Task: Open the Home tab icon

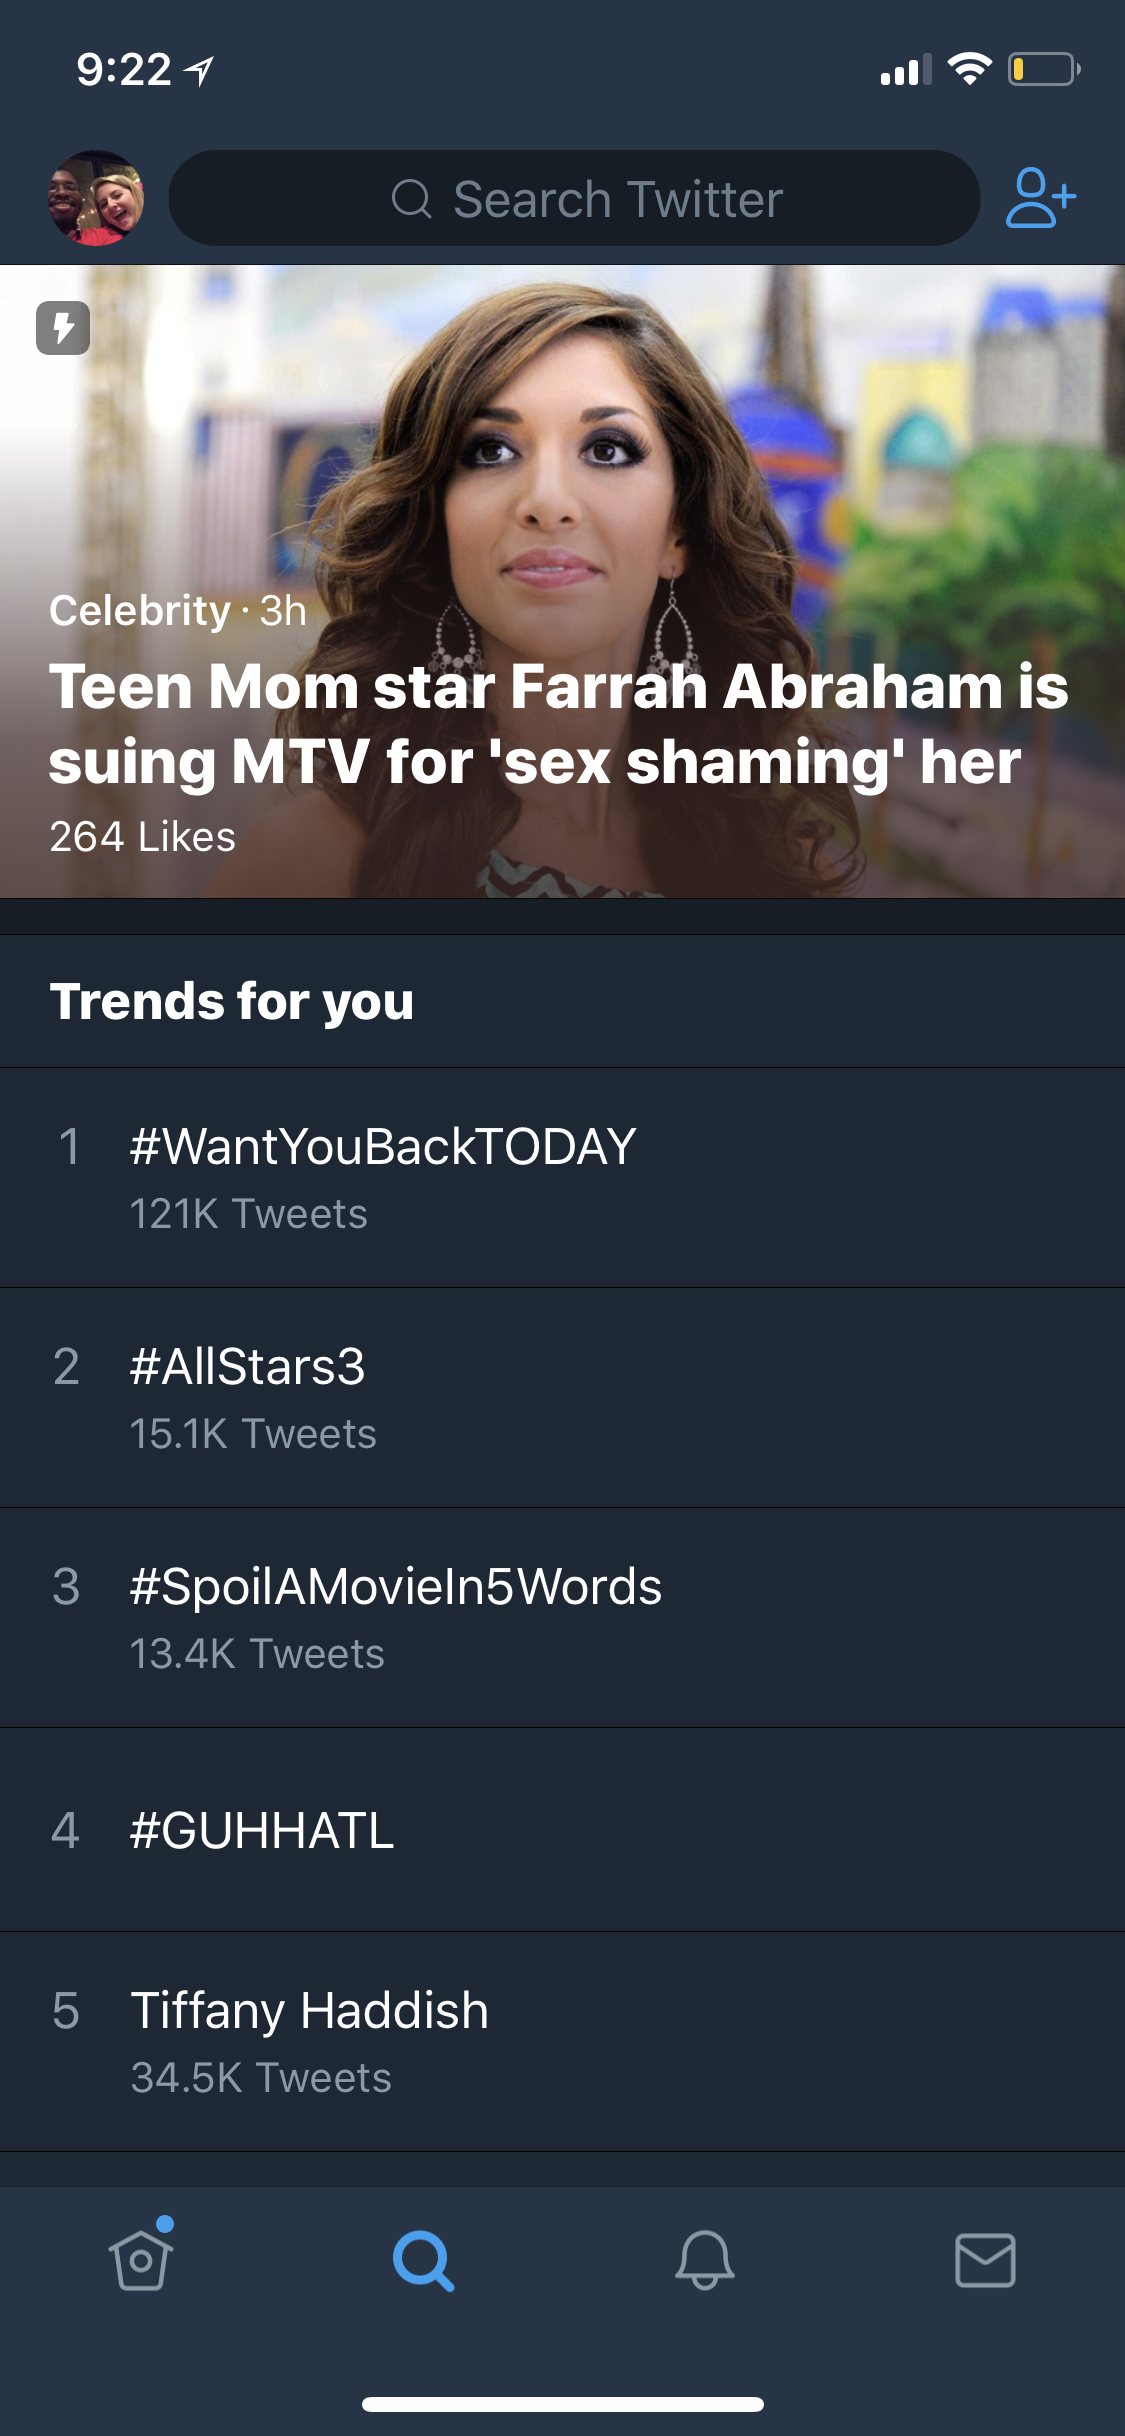Action: click(x=141, y=2257)
